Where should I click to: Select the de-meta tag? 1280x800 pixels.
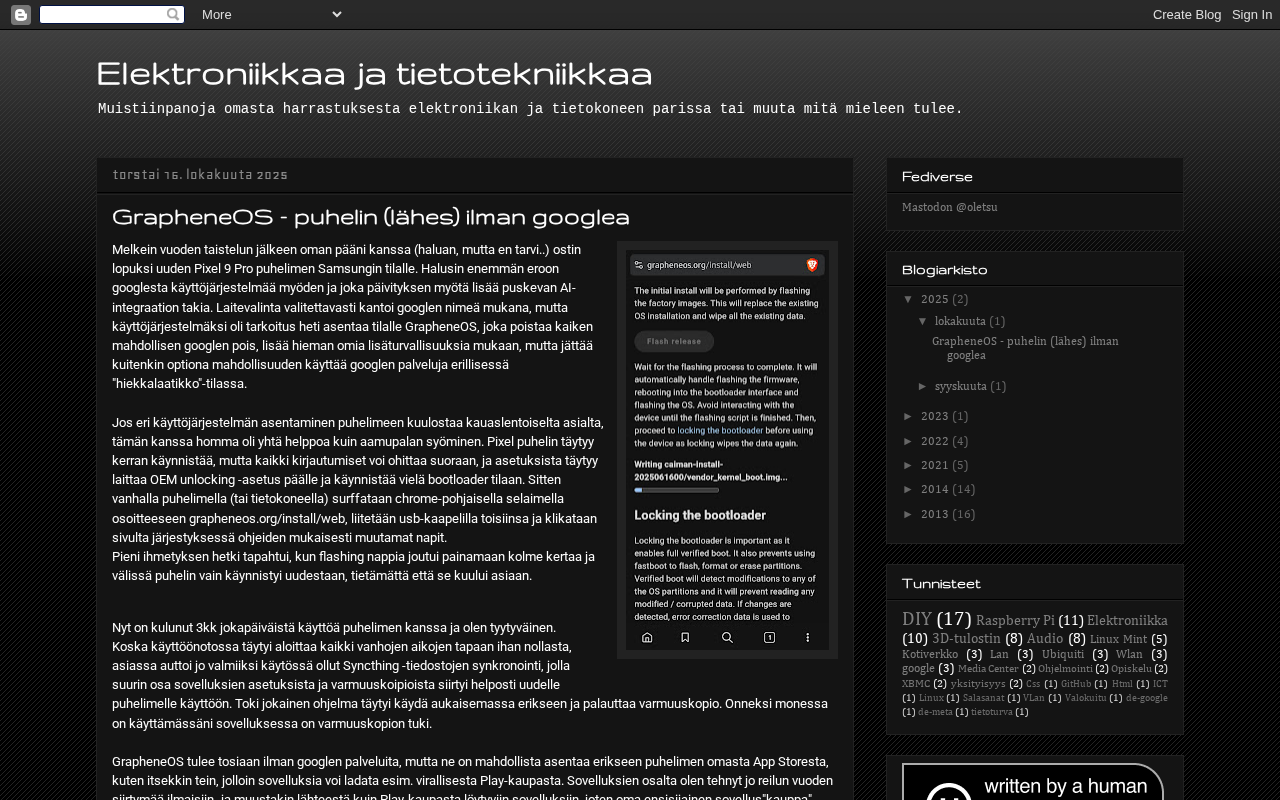point(935,712)
